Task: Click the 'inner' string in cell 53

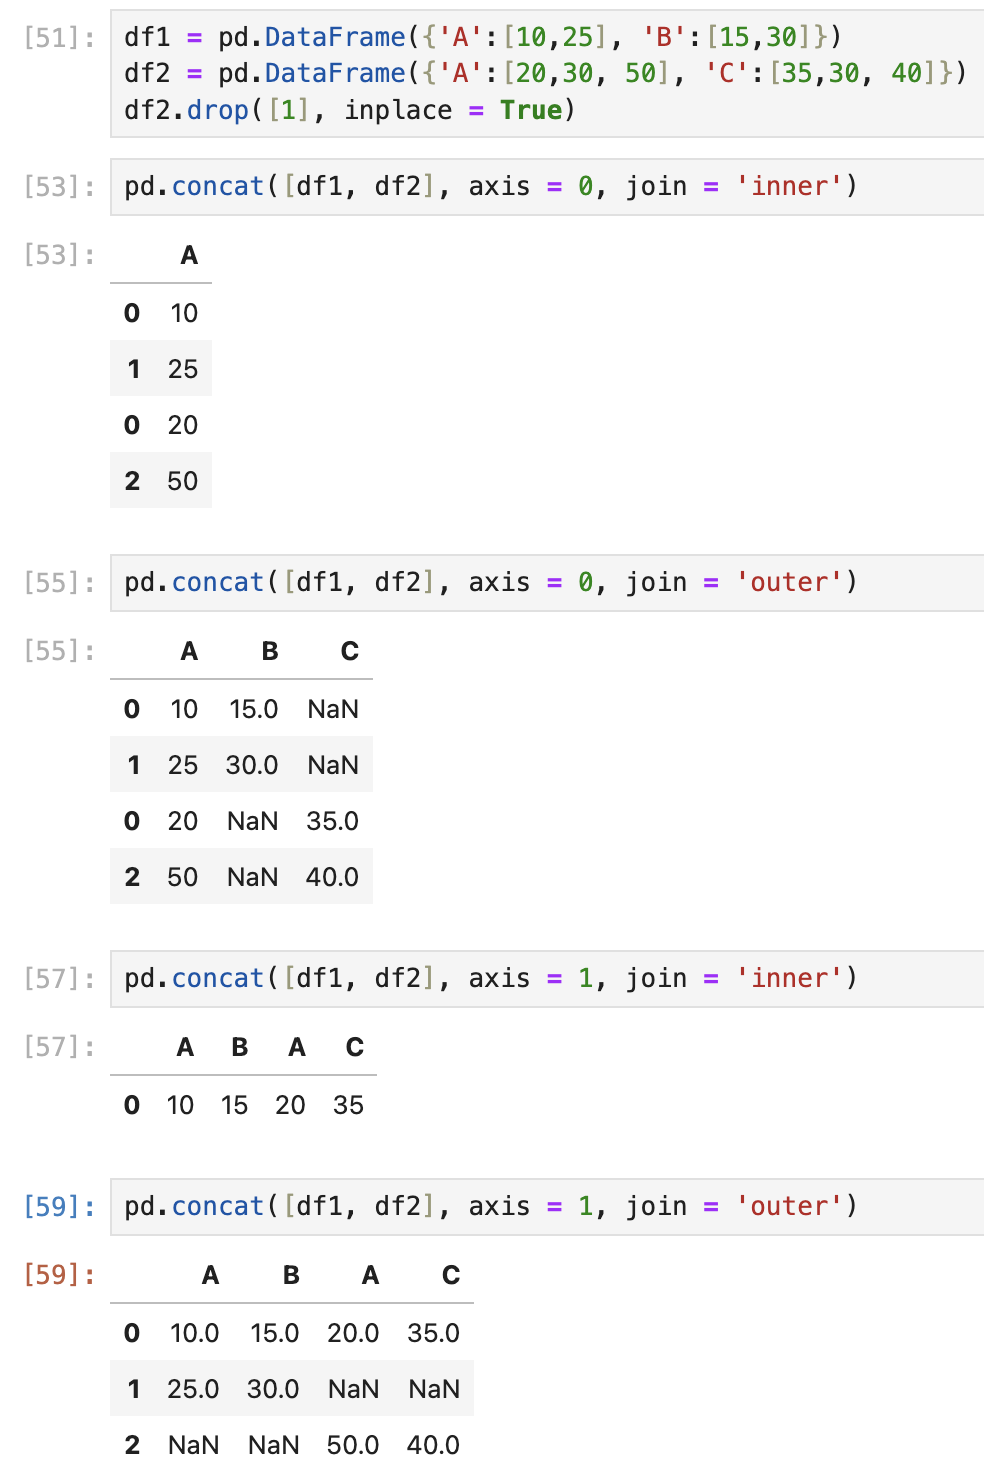Action: (x=790, y=187)
